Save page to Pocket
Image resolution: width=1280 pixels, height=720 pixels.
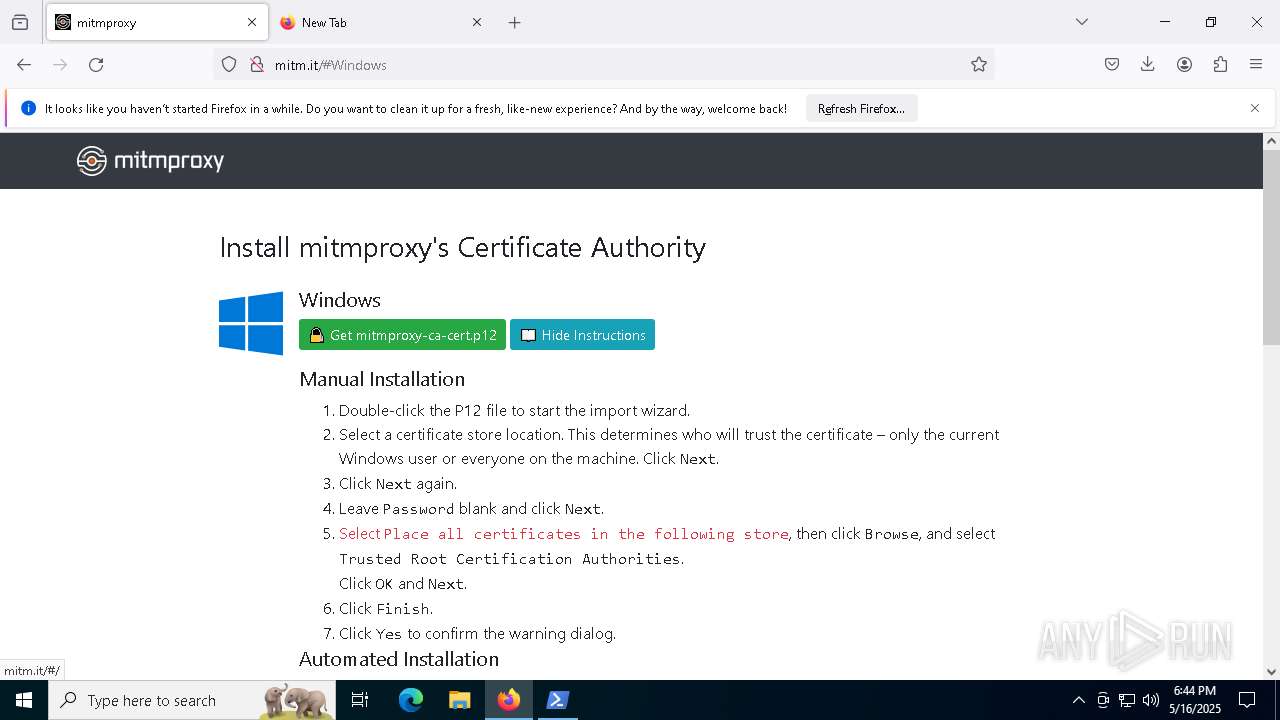(x=1112, y=65)
